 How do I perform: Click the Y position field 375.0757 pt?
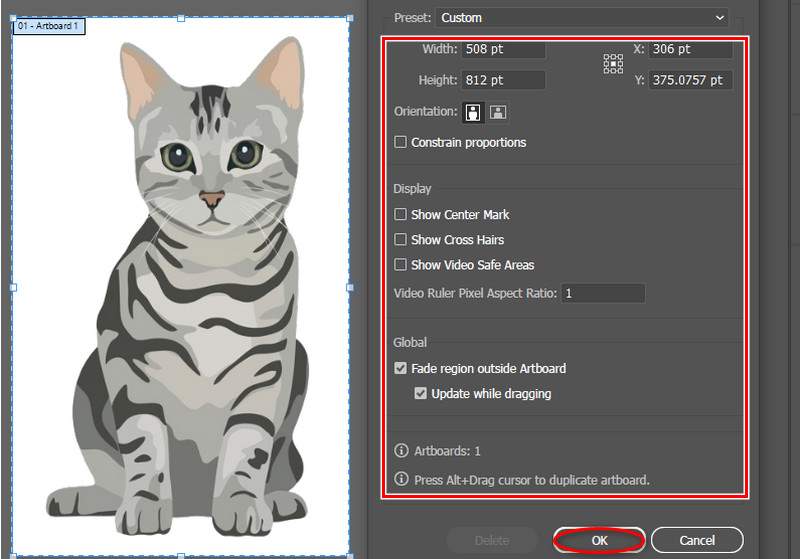click(x=690, y=80)
